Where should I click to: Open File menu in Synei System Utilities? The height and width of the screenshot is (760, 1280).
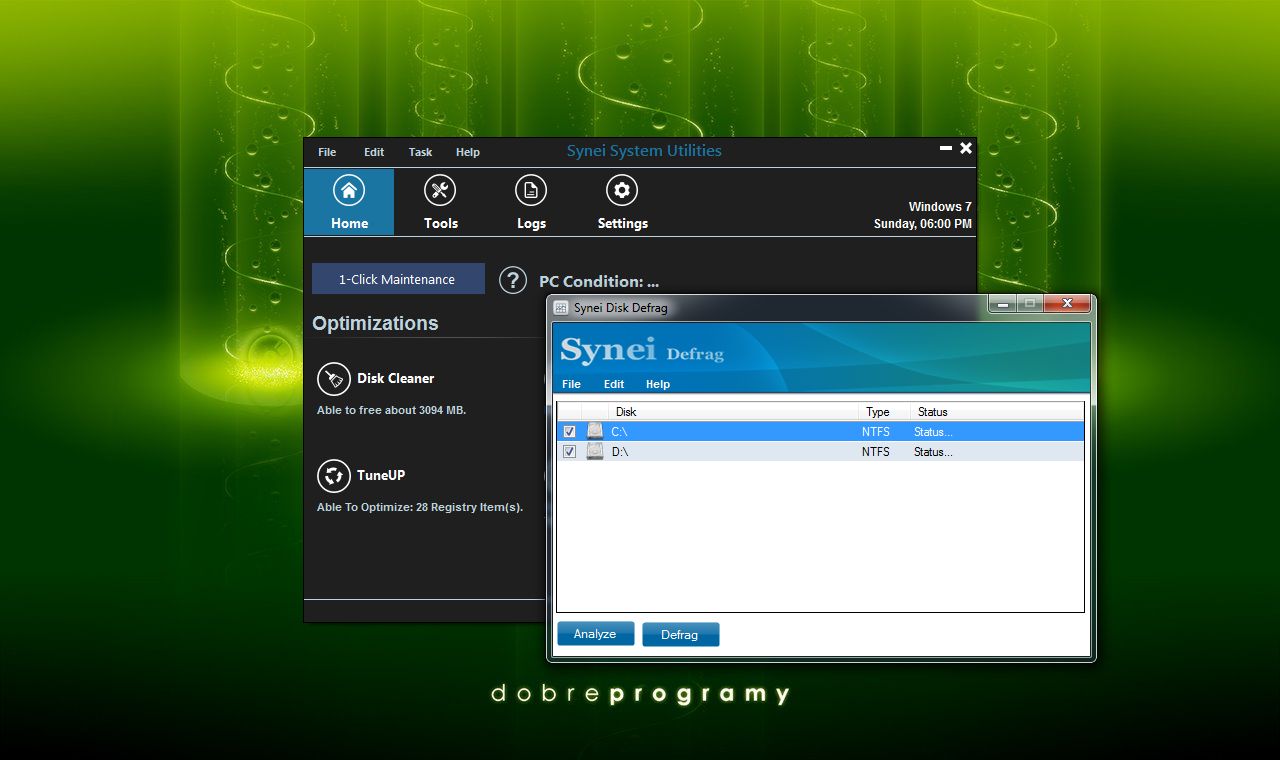327,152
